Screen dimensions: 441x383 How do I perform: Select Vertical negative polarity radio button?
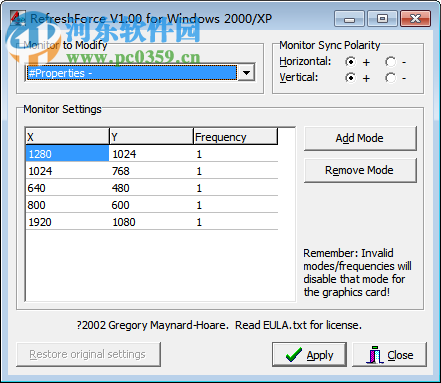click(390, 78)
